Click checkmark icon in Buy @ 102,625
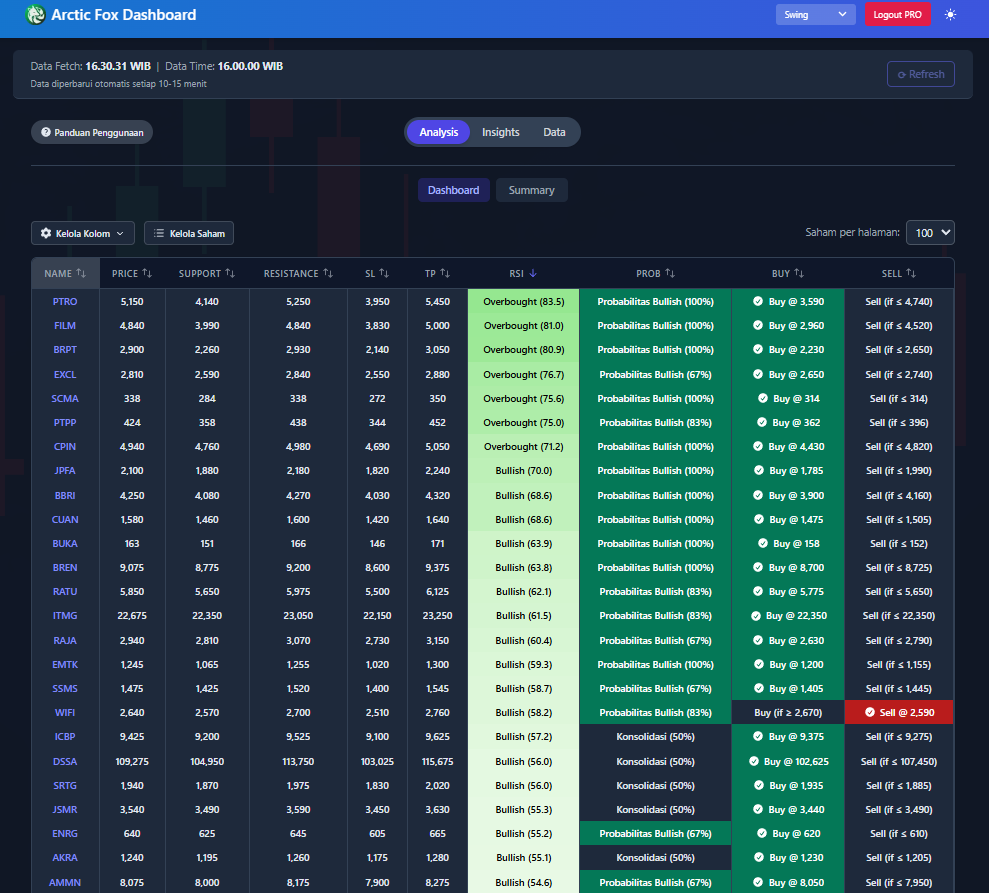The width and height of the screenshot is (989, 893). point(754,762)
